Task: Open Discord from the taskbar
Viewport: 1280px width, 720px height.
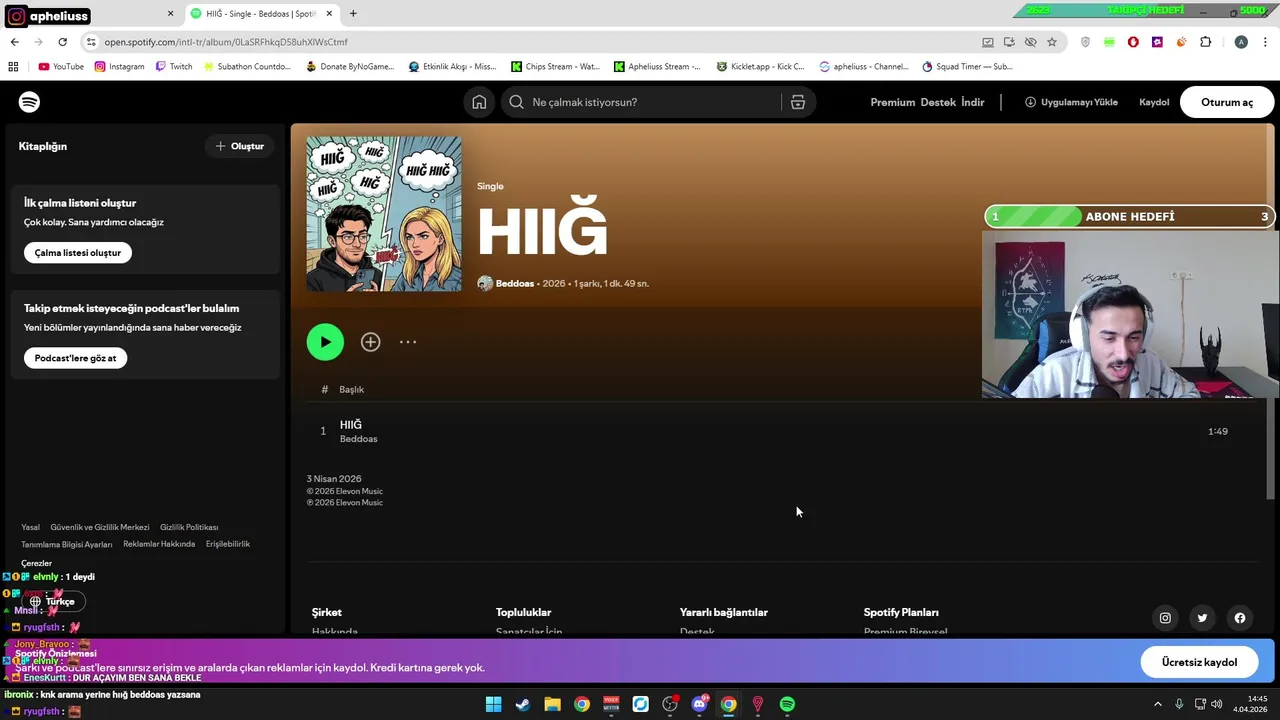Action: tap(699, 704)
